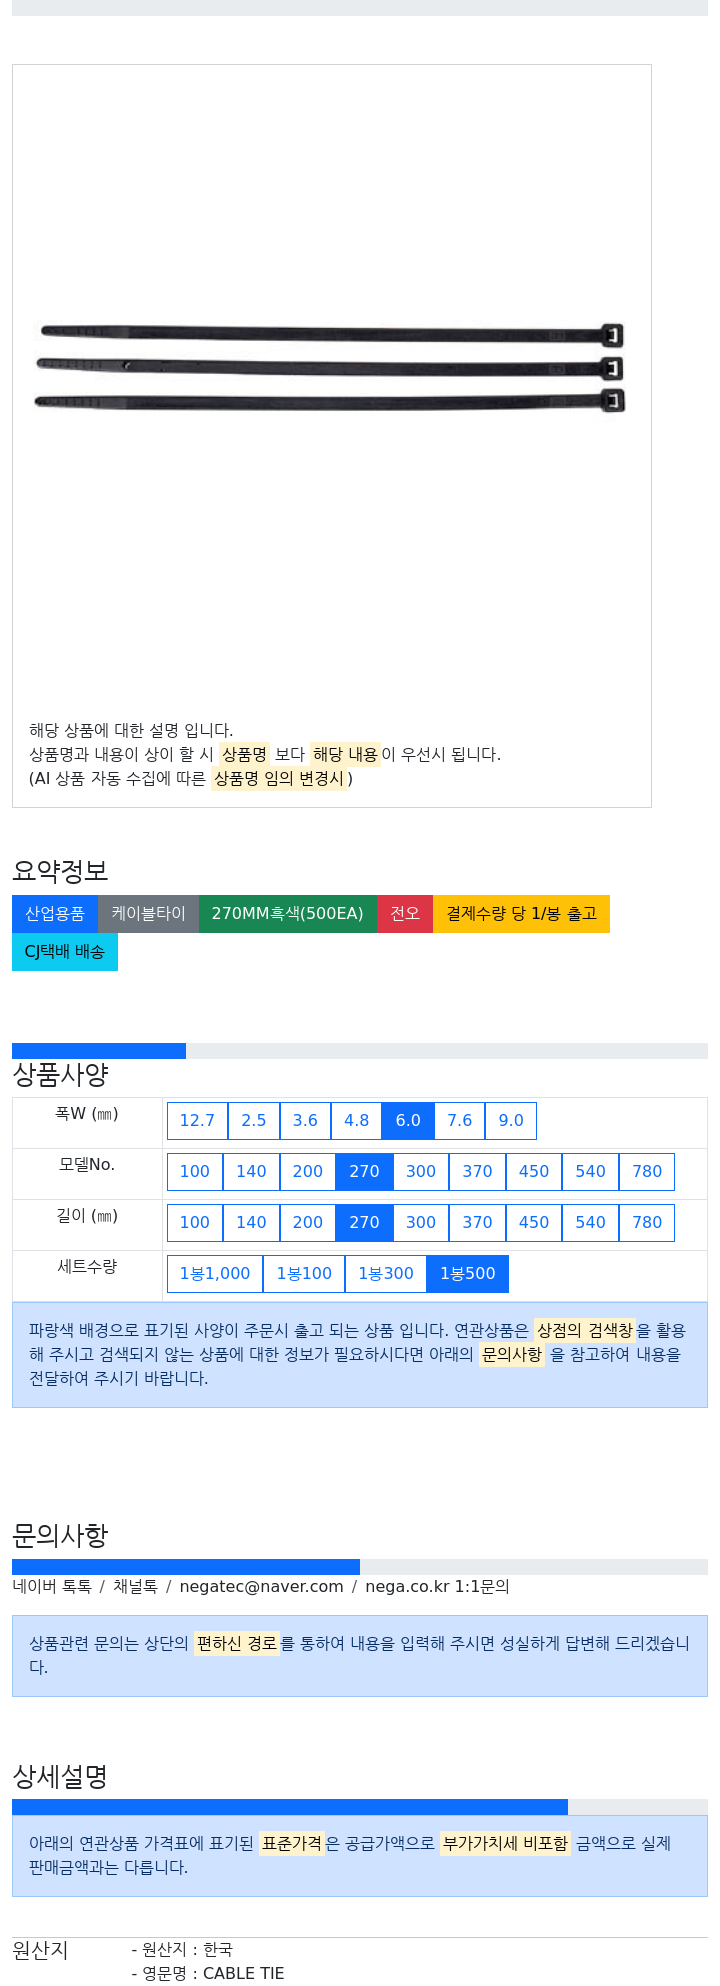720x1986 pixels.
Task: Select the 산업용품 category tag
Action: [x=55, y=914]
